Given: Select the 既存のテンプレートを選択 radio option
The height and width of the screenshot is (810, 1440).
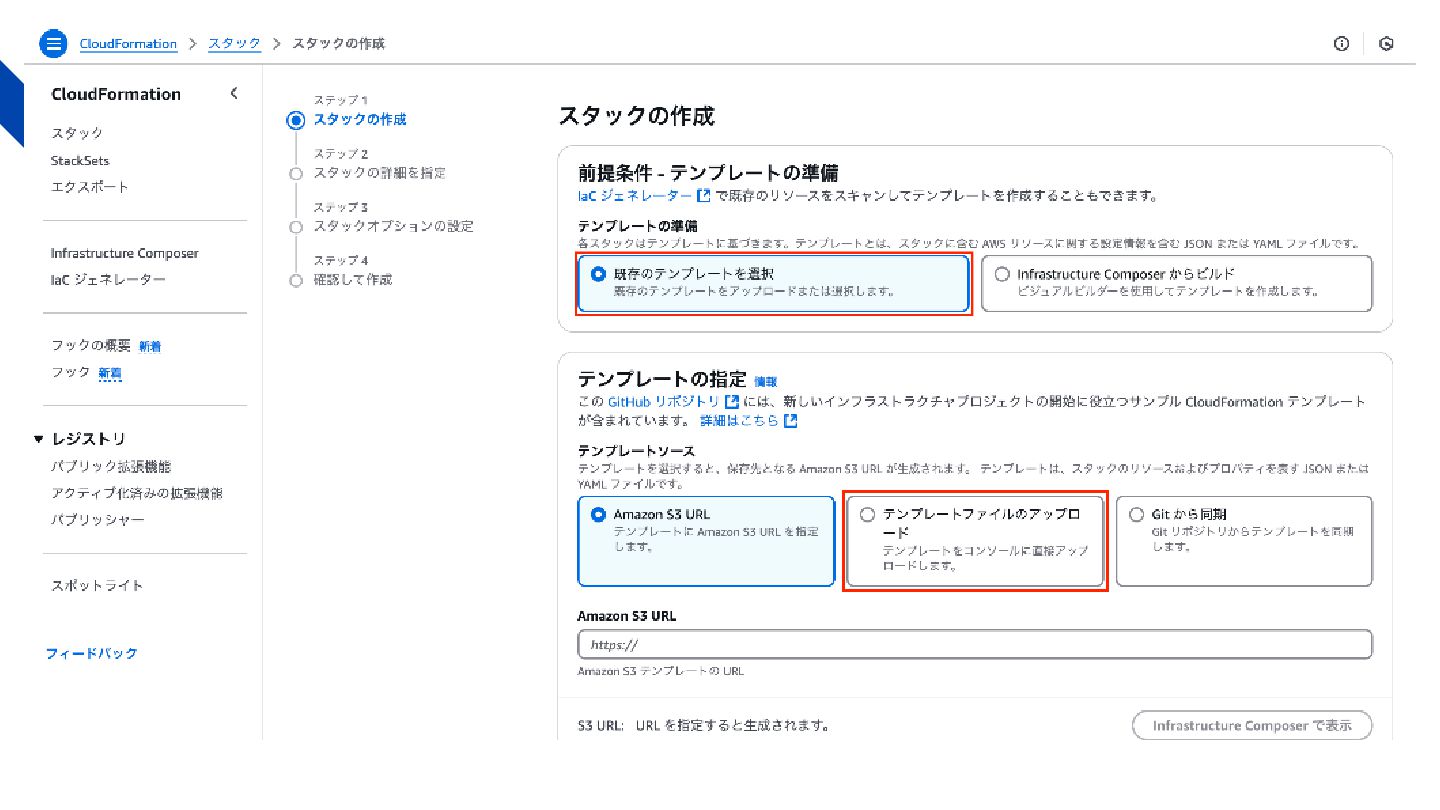Looking at the screenshot, I should click(x=599, y=273).
